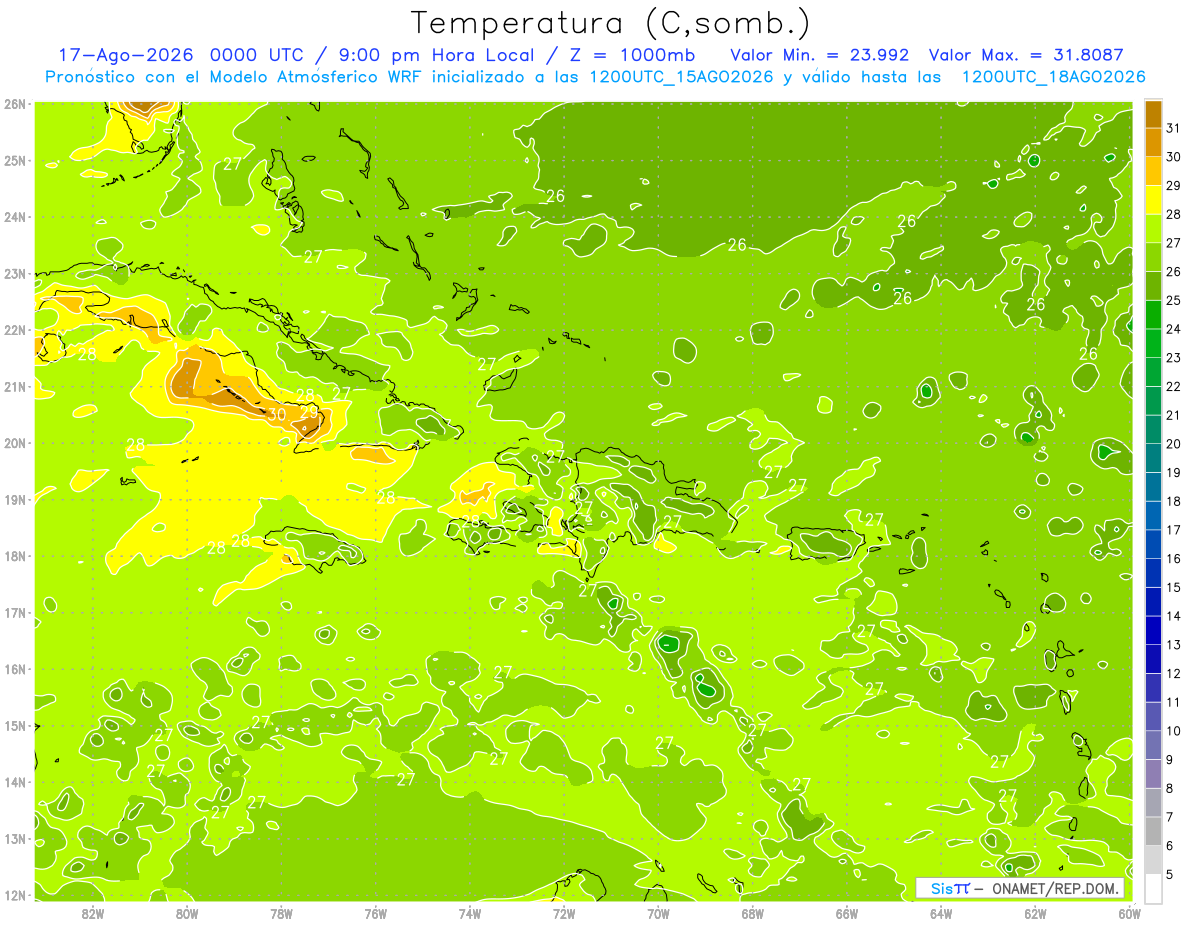Click the legend value 5

(x=1171, y=875)
